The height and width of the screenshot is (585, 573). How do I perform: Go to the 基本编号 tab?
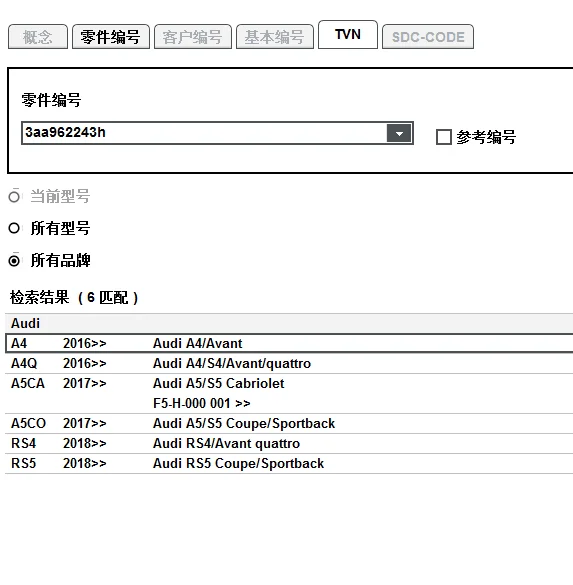click(x=275, y=37)
